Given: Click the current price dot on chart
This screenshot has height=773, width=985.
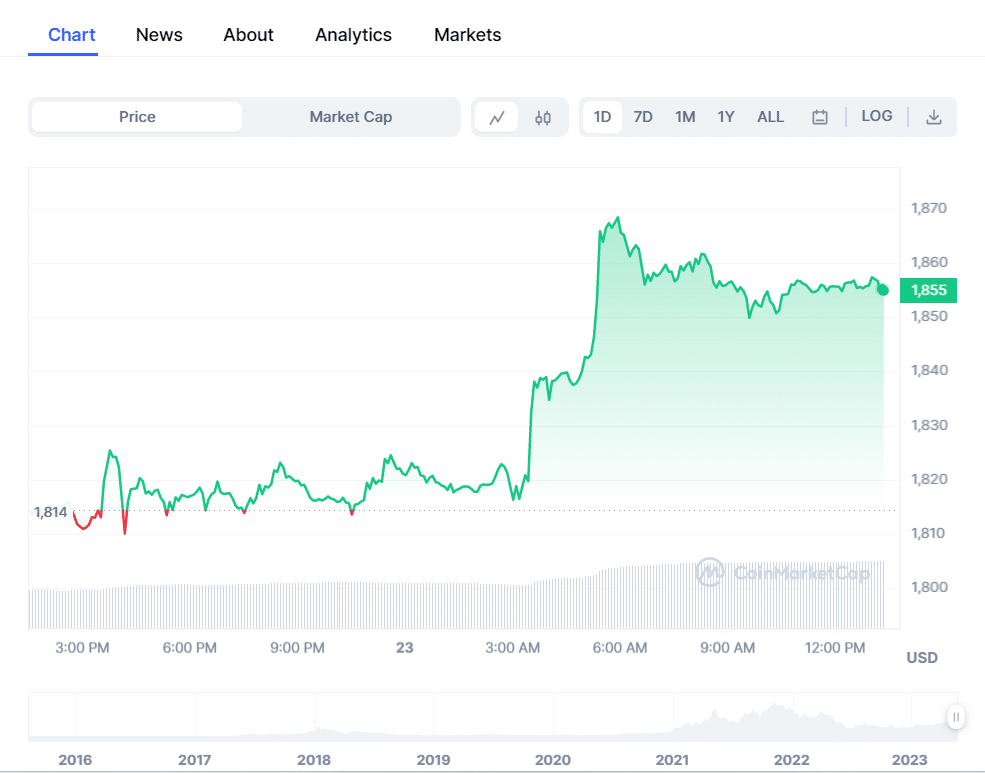Looking at the screenshot, I should [x=883, y=290].
